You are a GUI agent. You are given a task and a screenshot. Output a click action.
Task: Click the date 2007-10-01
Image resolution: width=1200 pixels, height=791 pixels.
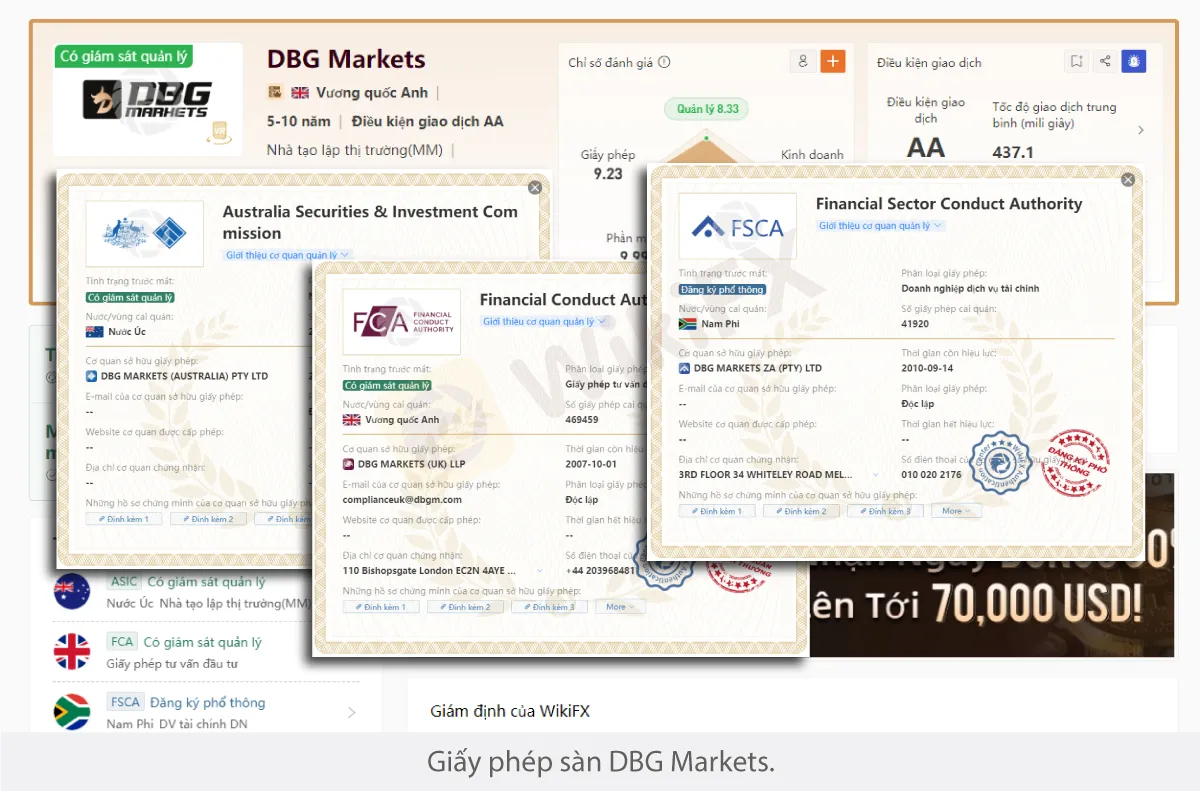[591, 464]
